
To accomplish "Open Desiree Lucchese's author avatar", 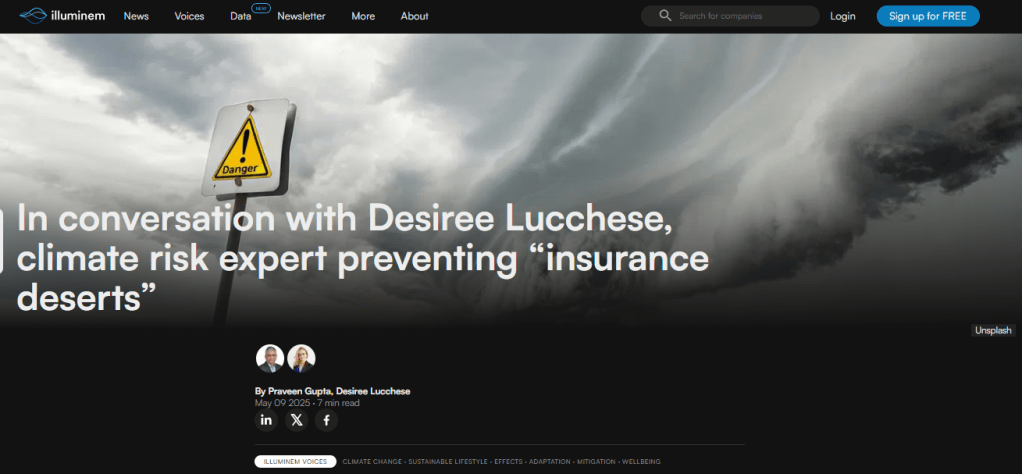I will point(301,358).
